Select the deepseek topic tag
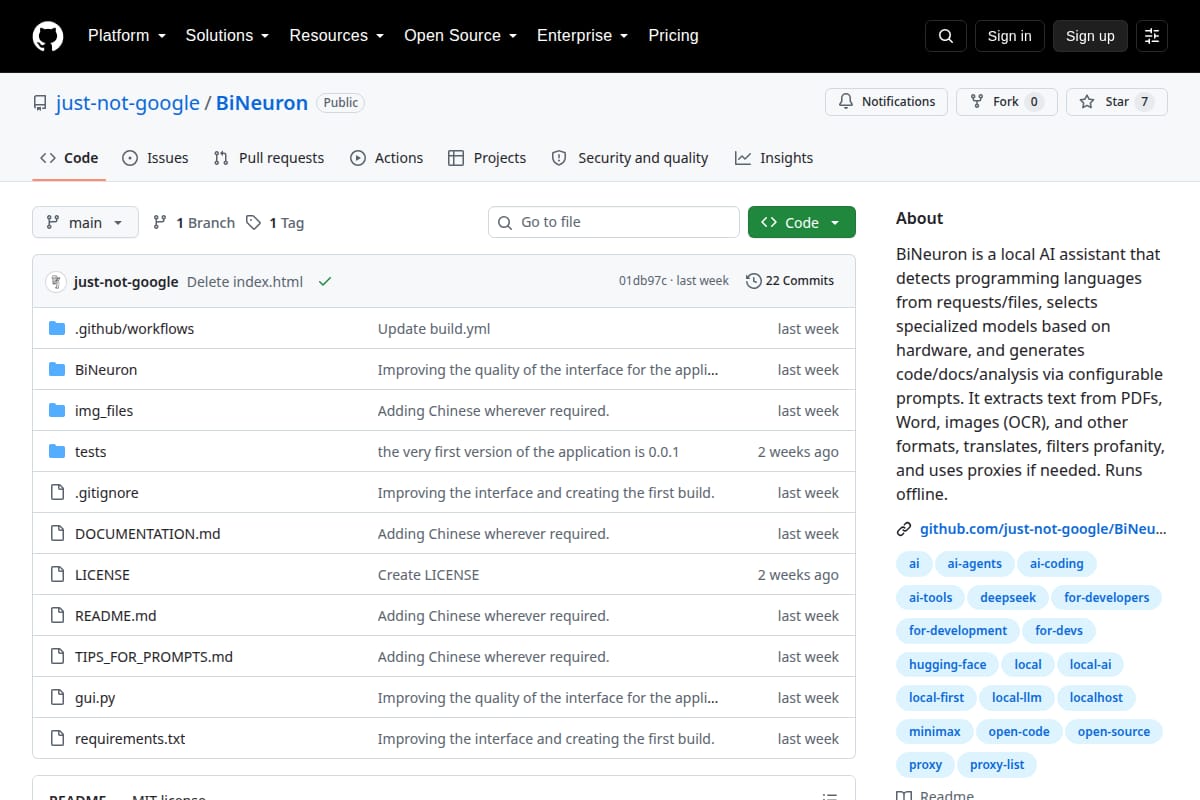 [x=1007, y=597]
